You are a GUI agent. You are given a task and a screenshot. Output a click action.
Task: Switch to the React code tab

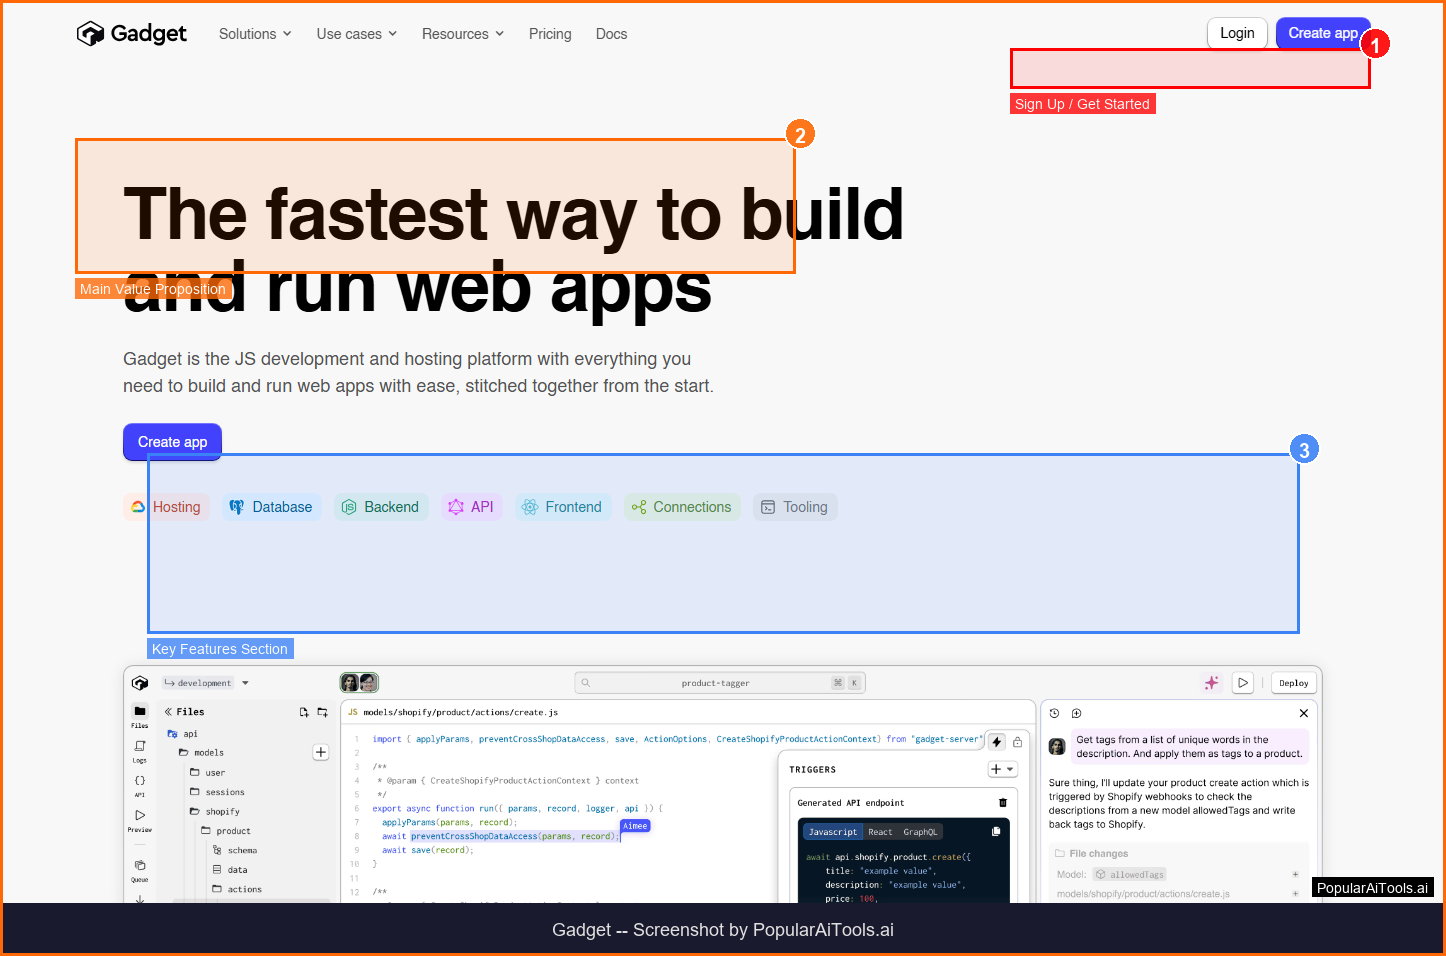[880, 832]
